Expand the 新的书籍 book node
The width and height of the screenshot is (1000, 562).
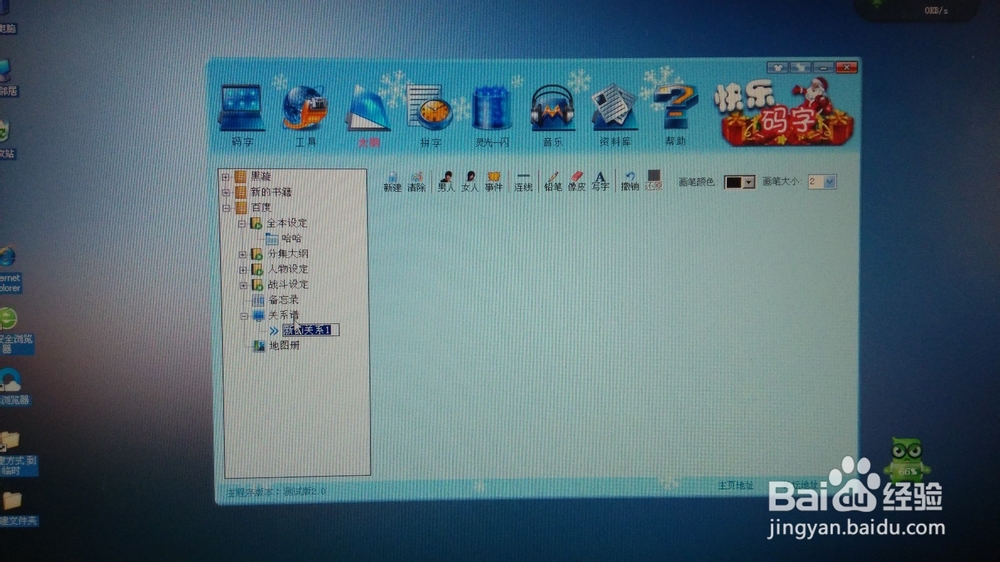click(226, 192)
